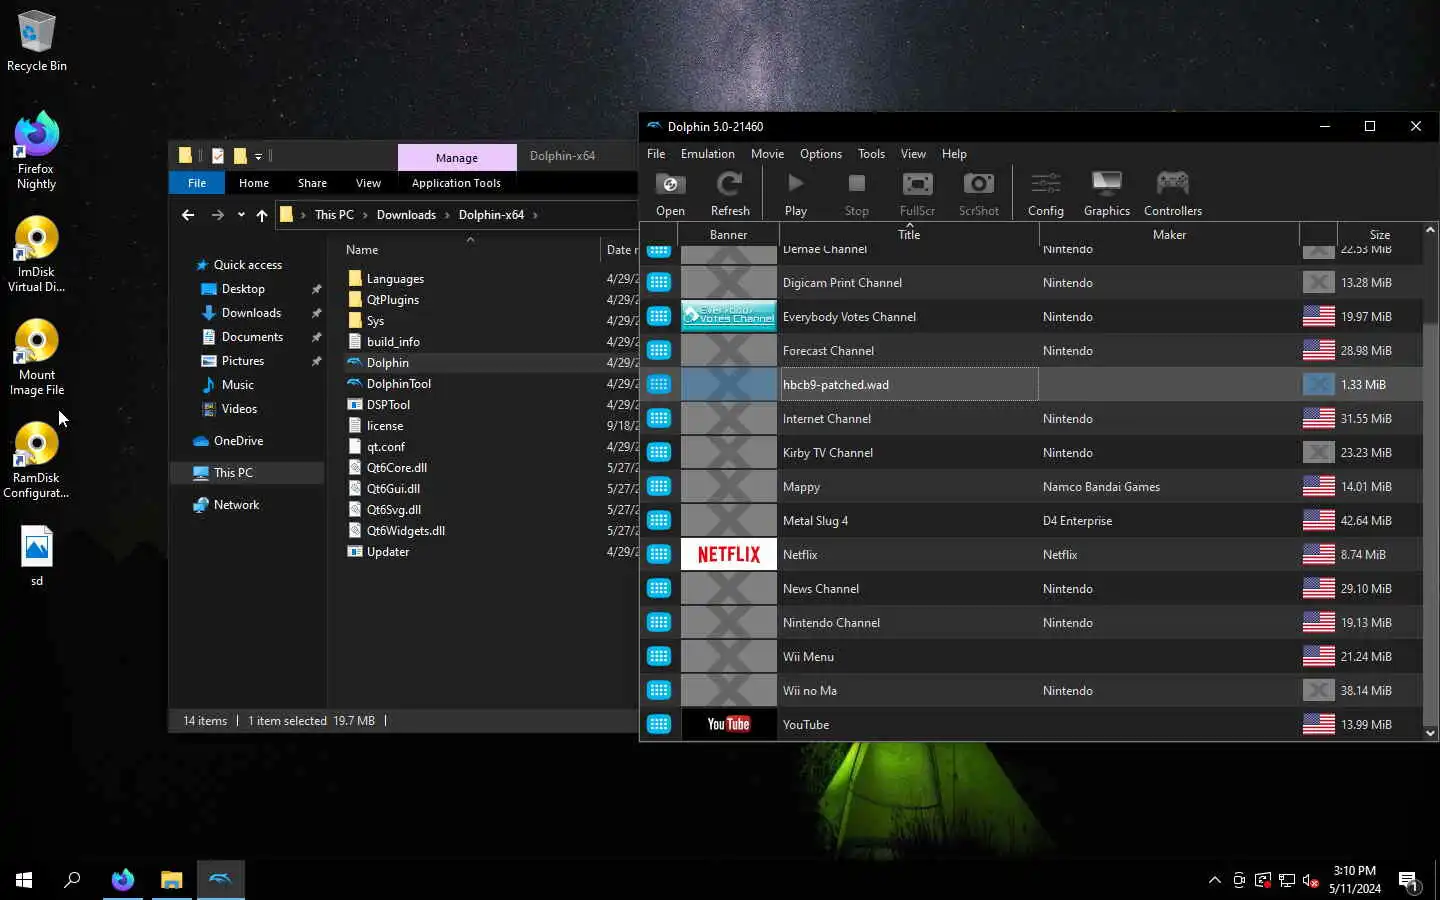
Task: Open the Application Tools tab
Action: [x=456, y=183]
